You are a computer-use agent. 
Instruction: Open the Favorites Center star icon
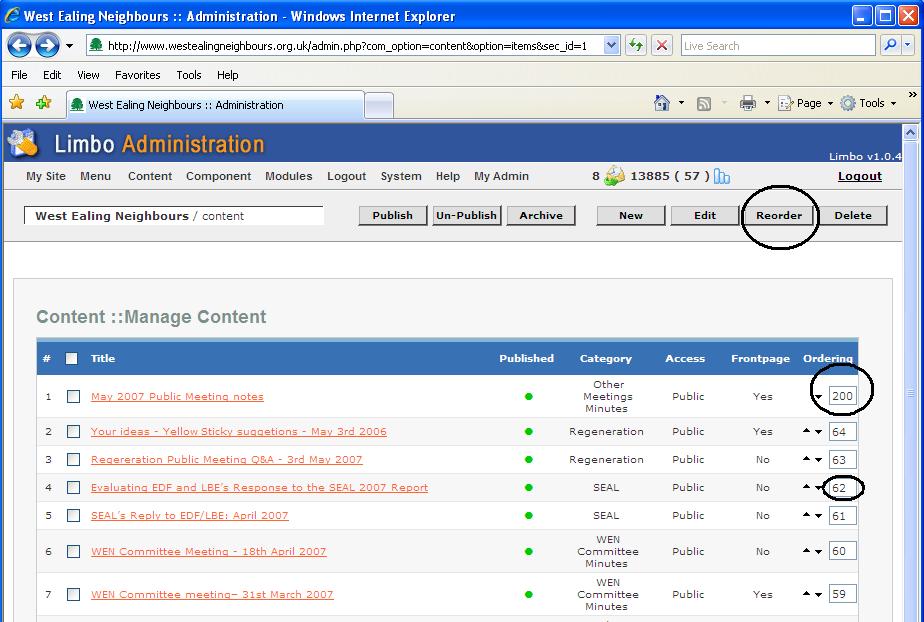(16, 102)
